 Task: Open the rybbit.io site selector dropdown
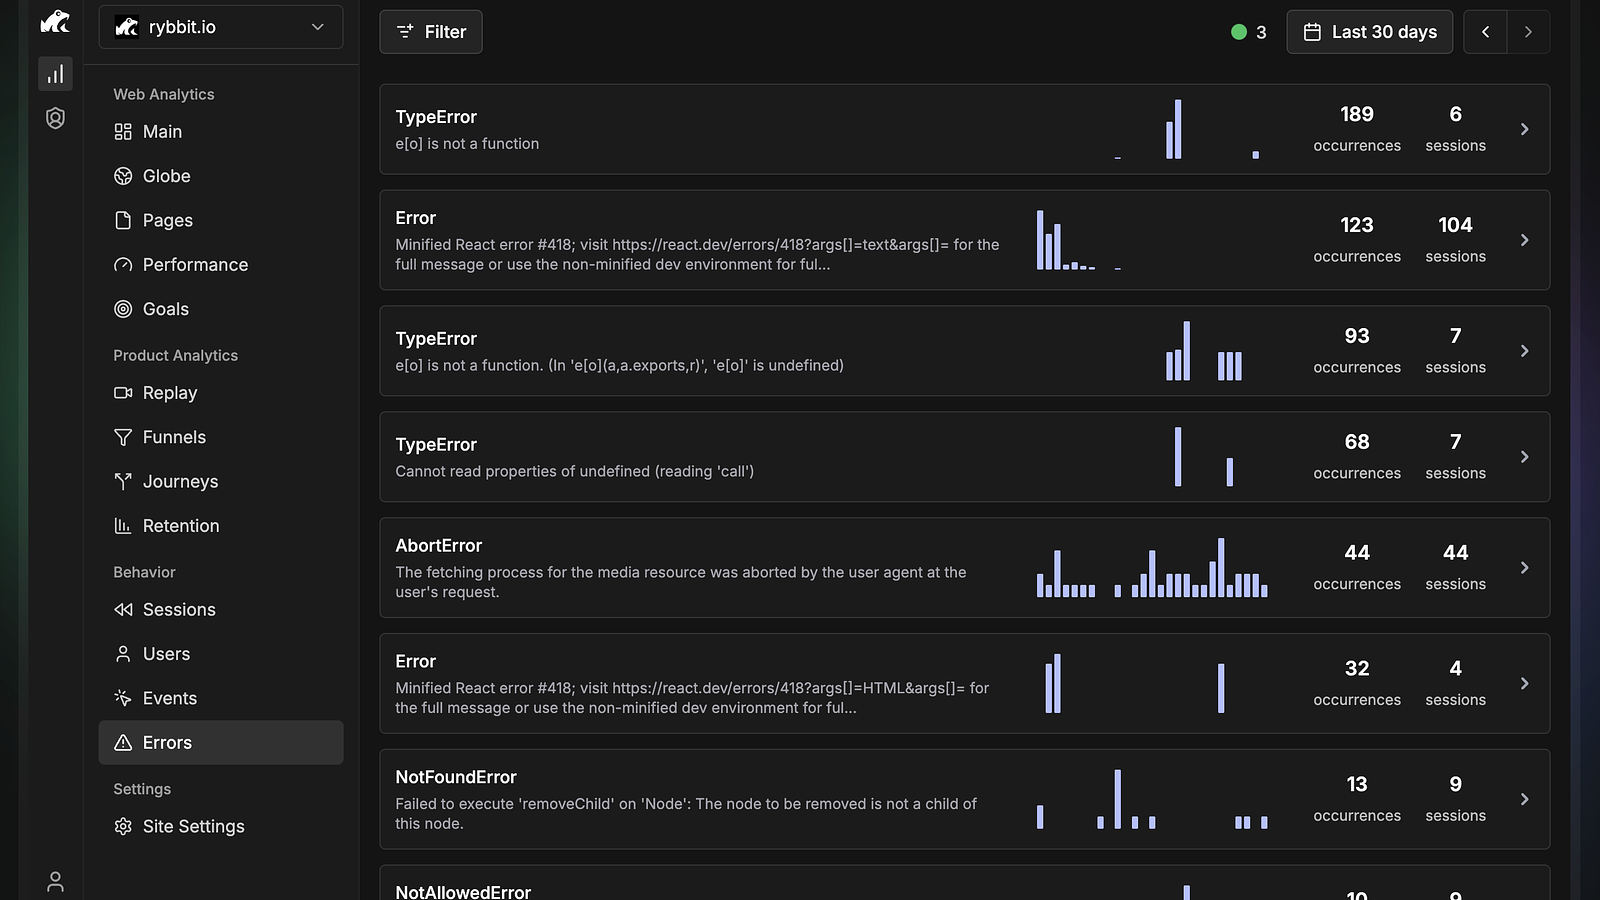pos(221,27)
